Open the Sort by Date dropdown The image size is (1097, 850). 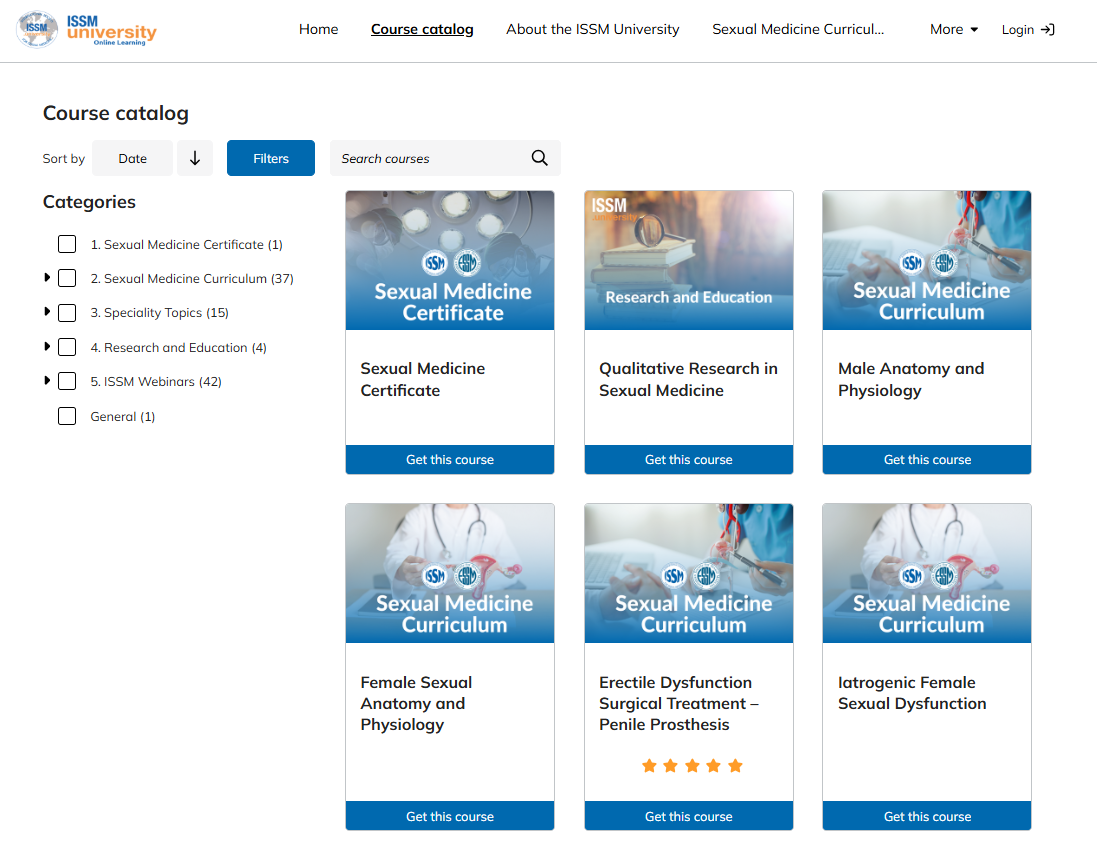point(132,158)
